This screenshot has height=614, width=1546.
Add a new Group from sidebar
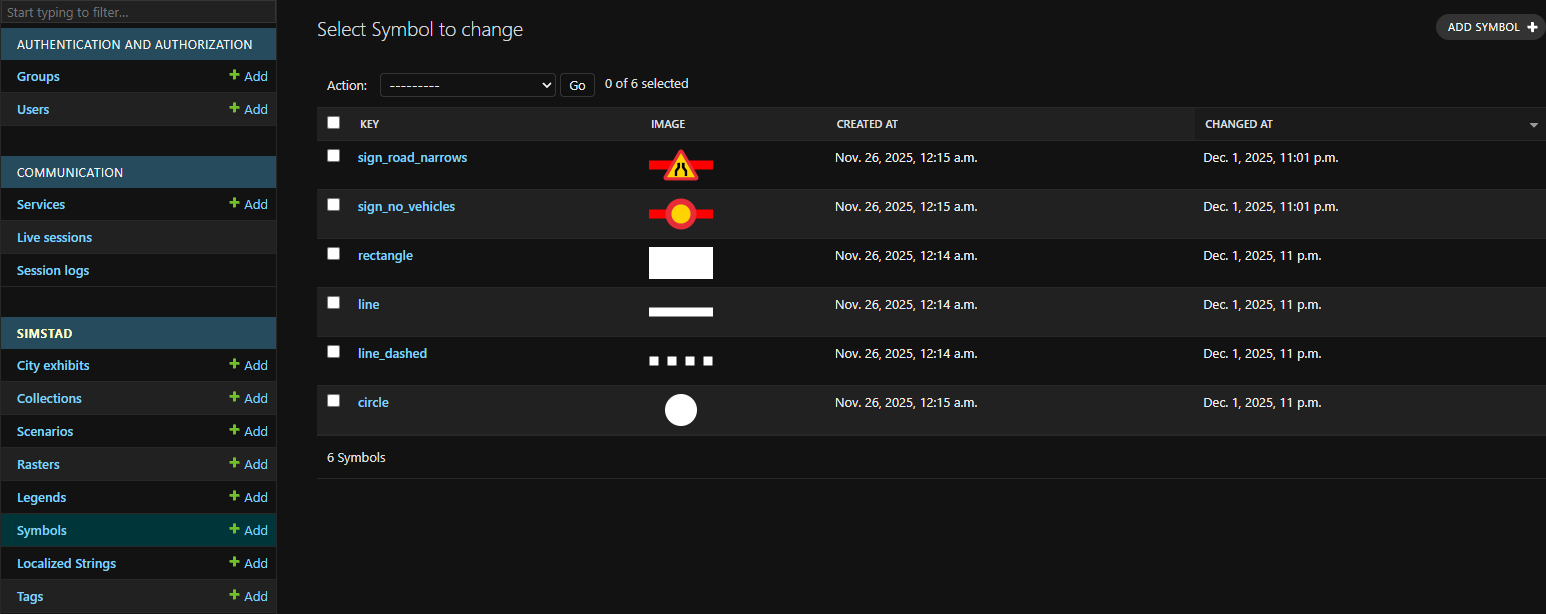248,76
